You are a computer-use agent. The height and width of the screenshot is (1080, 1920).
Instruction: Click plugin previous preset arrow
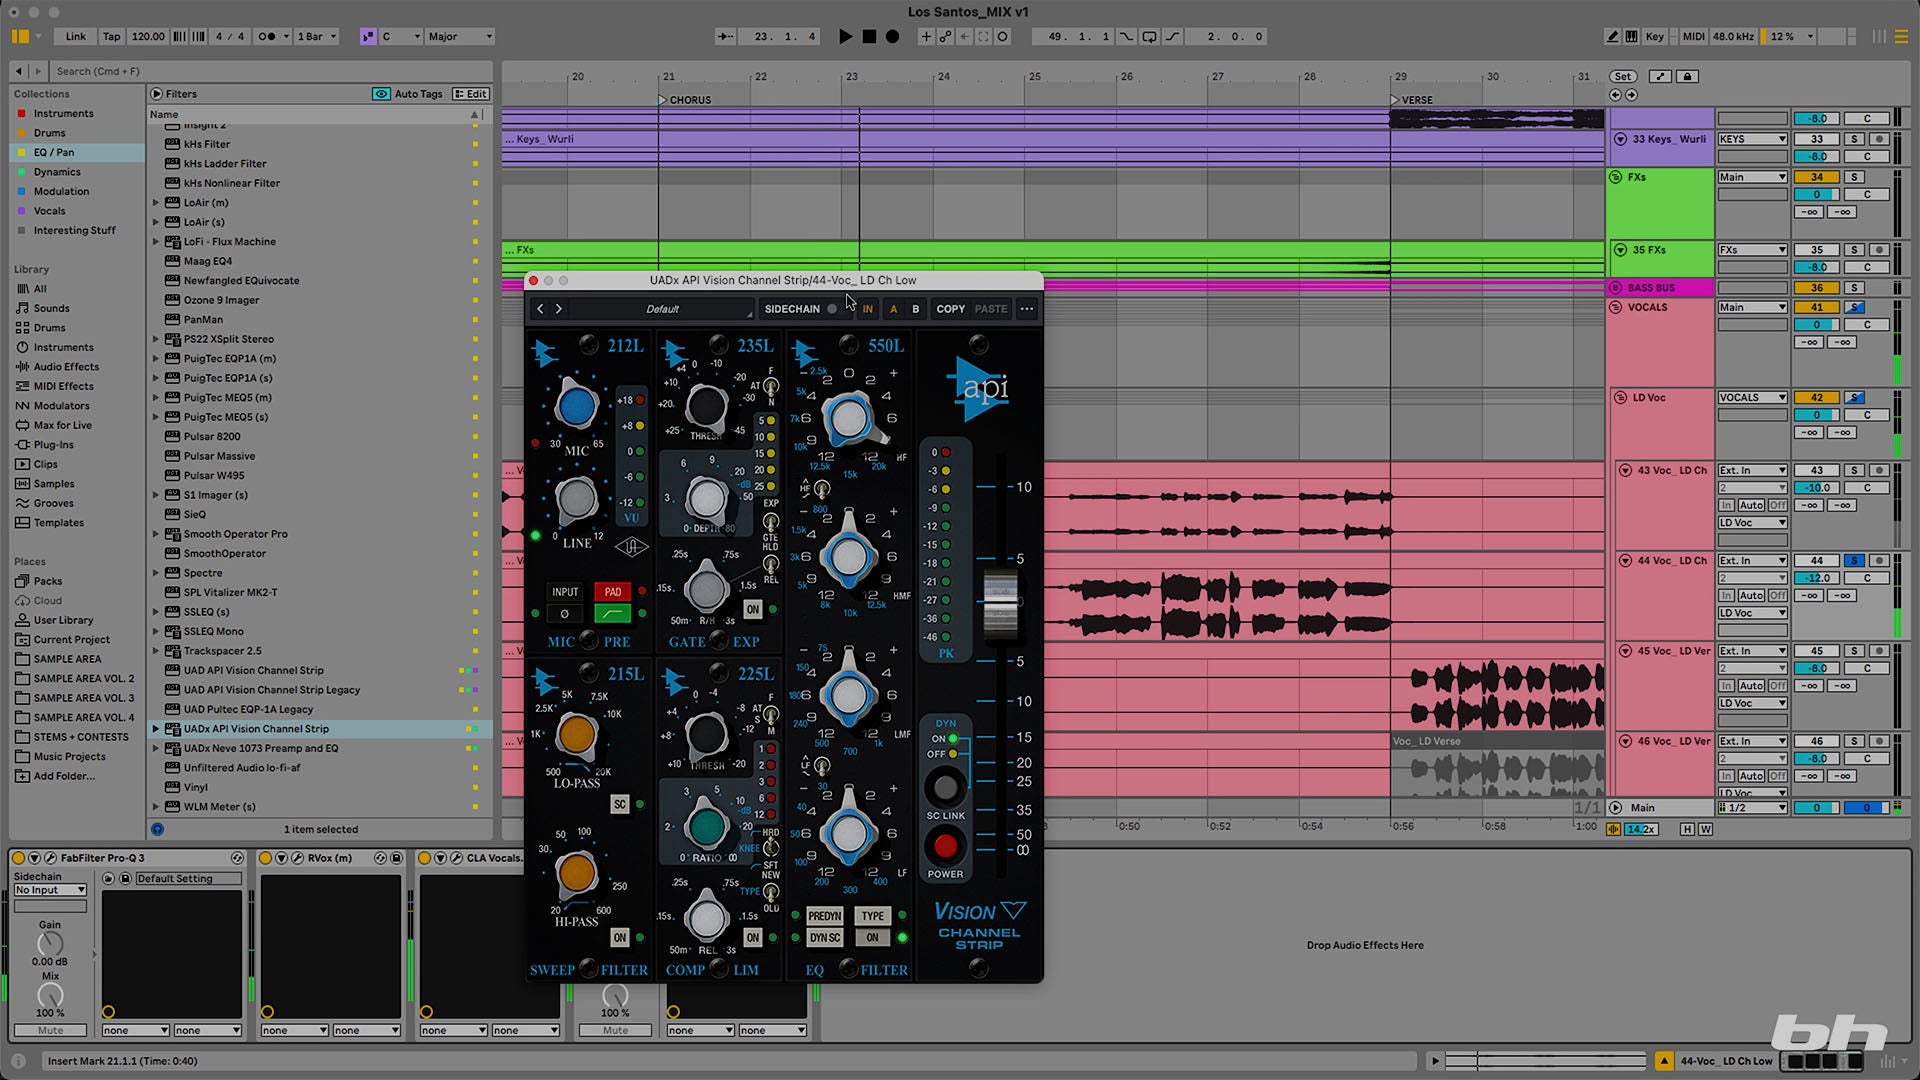(x=541, y=309)
